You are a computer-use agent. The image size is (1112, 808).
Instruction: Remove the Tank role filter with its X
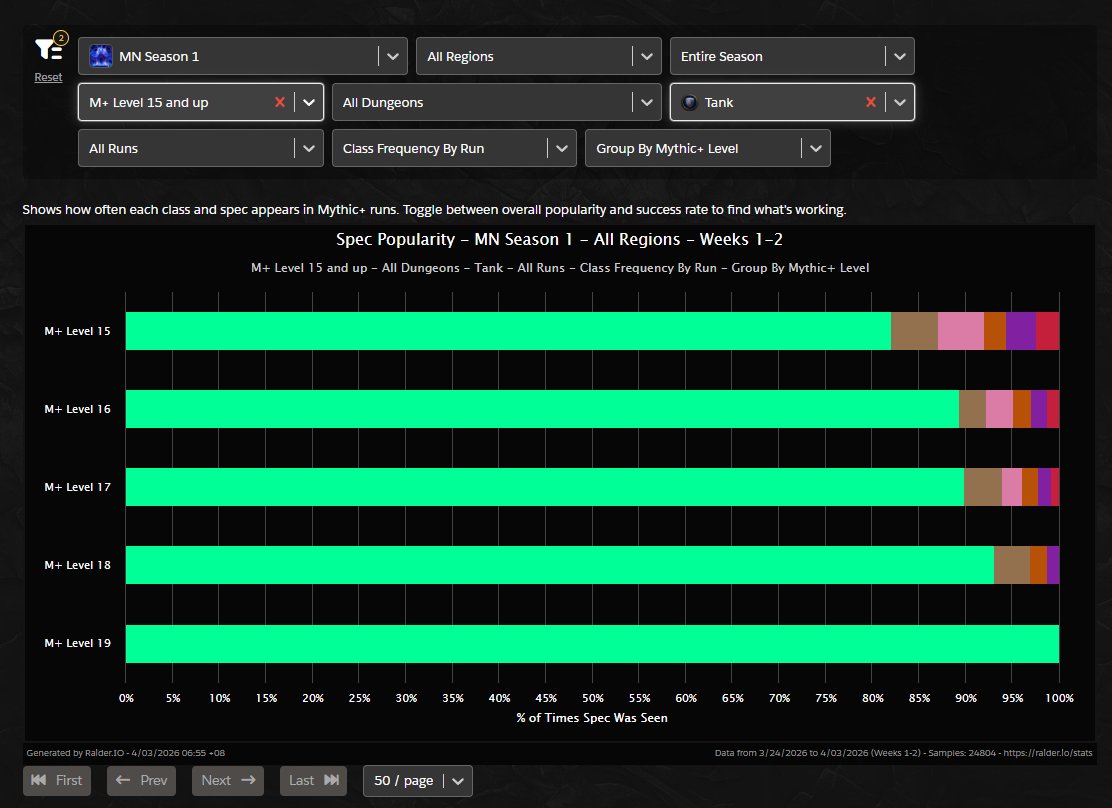coord(871,102)
